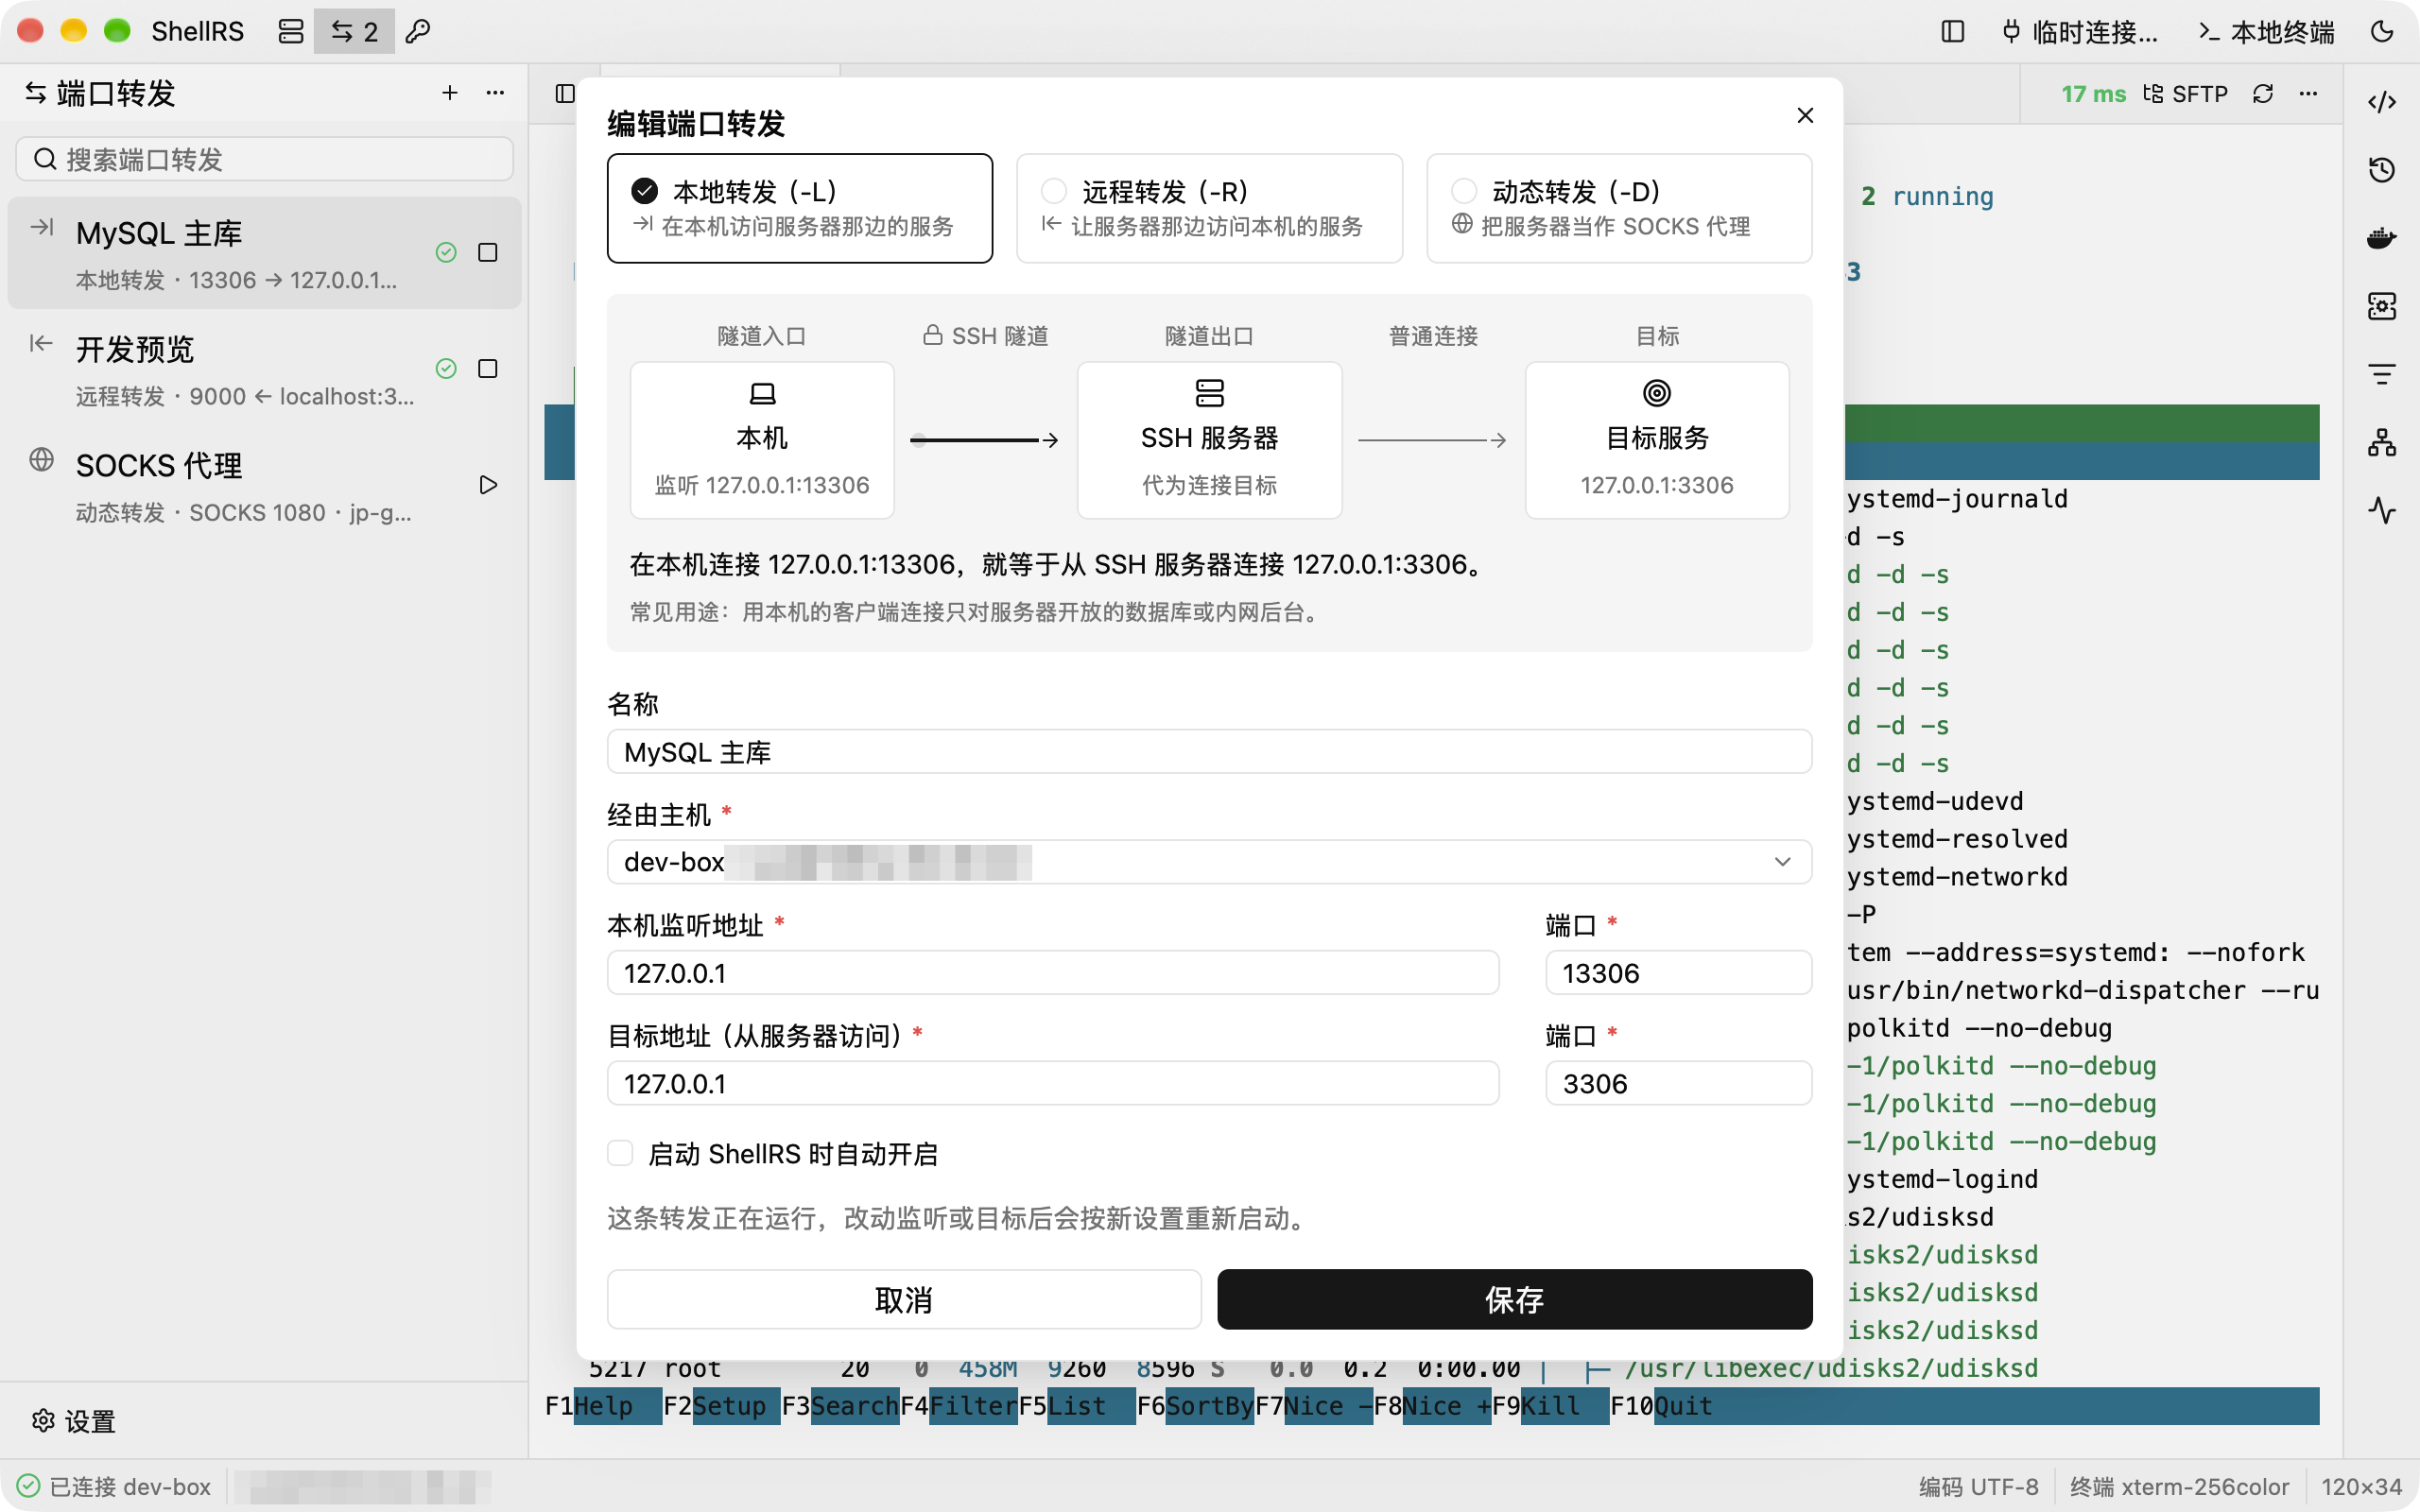
Task: Open the key management icon
Action: 418,32
